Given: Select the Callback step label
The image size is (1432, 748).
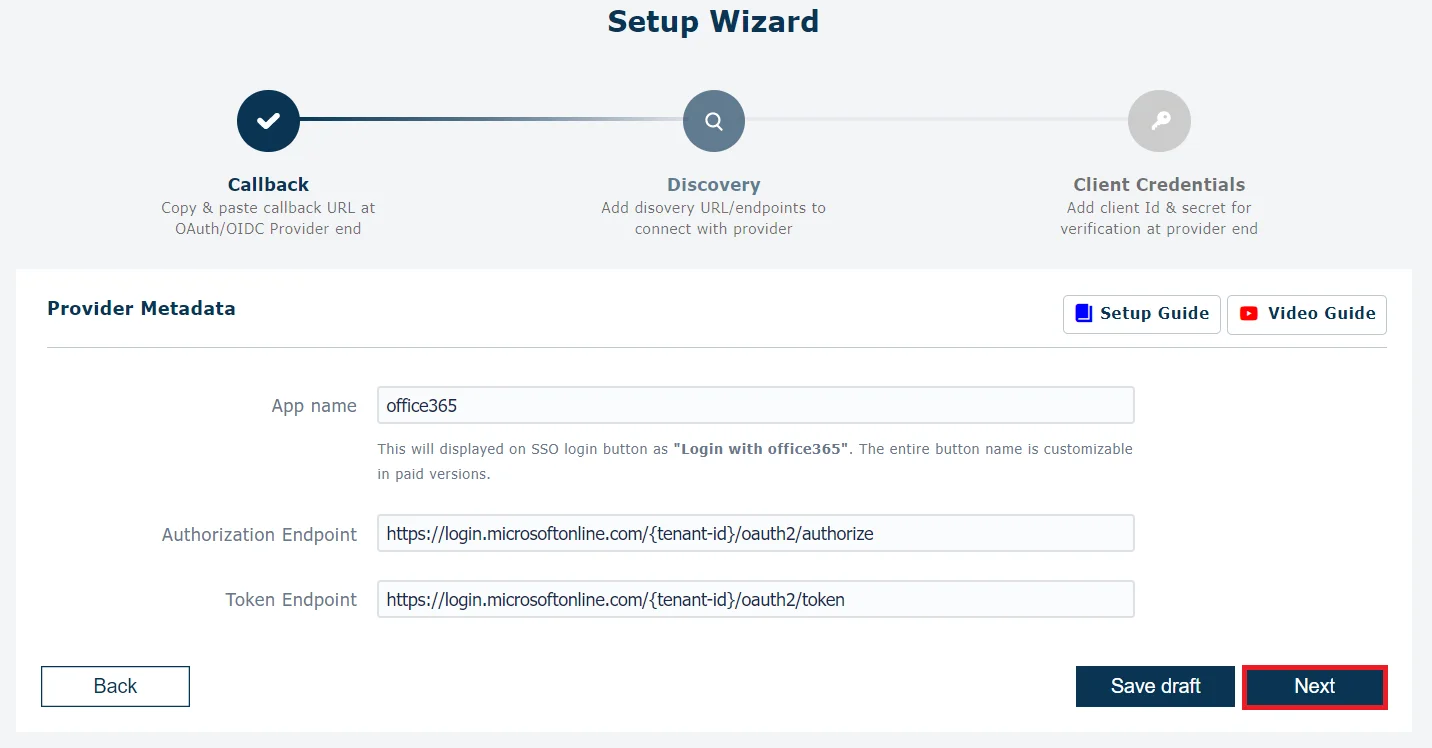Looking at the screenshot, I should [268, 185].
